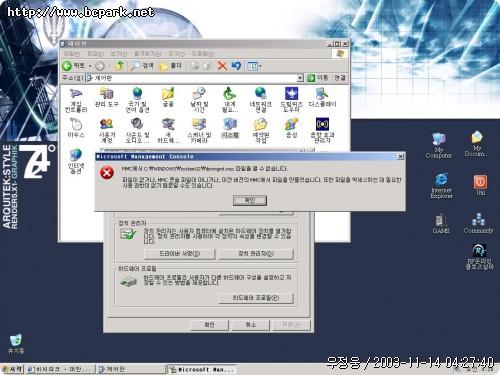Open the 게임 컨트롤러 control panel icon
The width and height of the screenshot is (500, 375).
(x=76, y=100)
